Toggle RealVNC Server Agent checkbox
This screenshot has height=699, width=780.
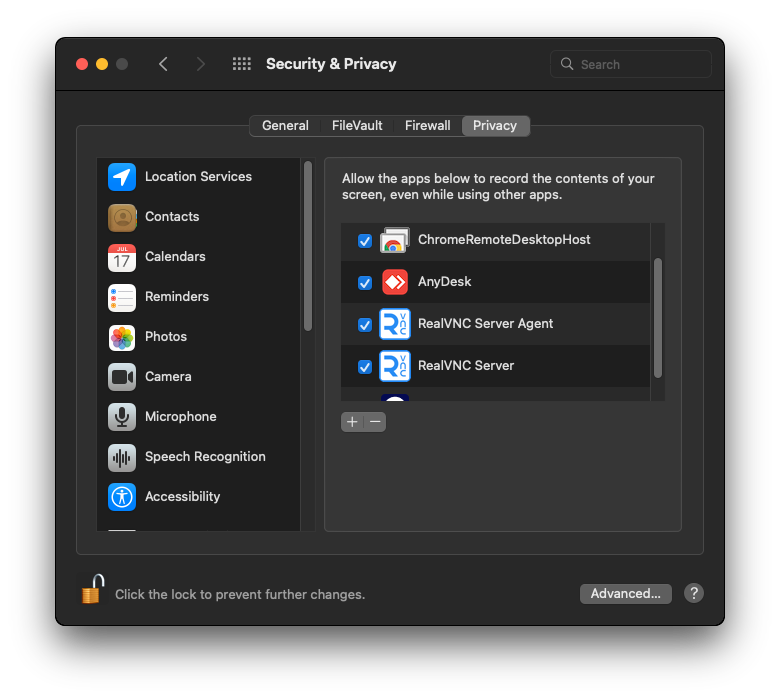pyautogui.click(x=365, y=325)
